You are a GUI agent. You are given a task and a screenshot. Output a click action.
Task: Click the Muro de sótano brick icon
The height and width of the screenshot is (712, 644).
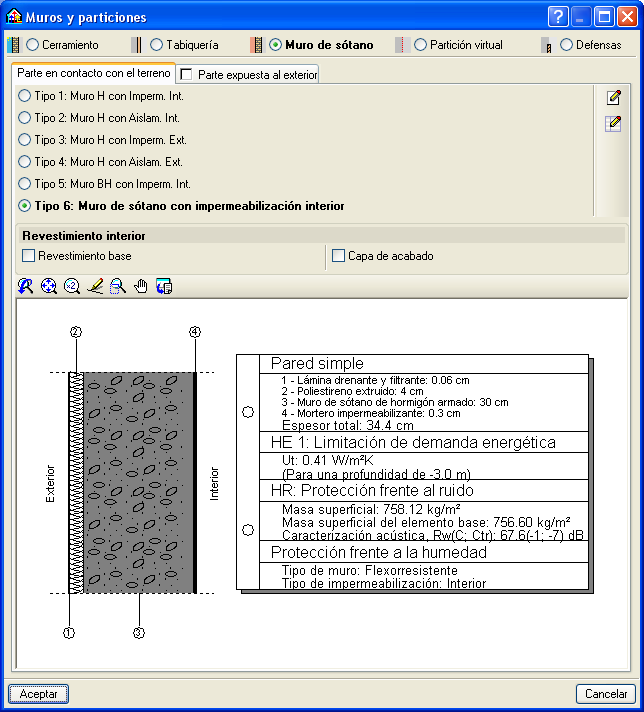tap(257, 45)
